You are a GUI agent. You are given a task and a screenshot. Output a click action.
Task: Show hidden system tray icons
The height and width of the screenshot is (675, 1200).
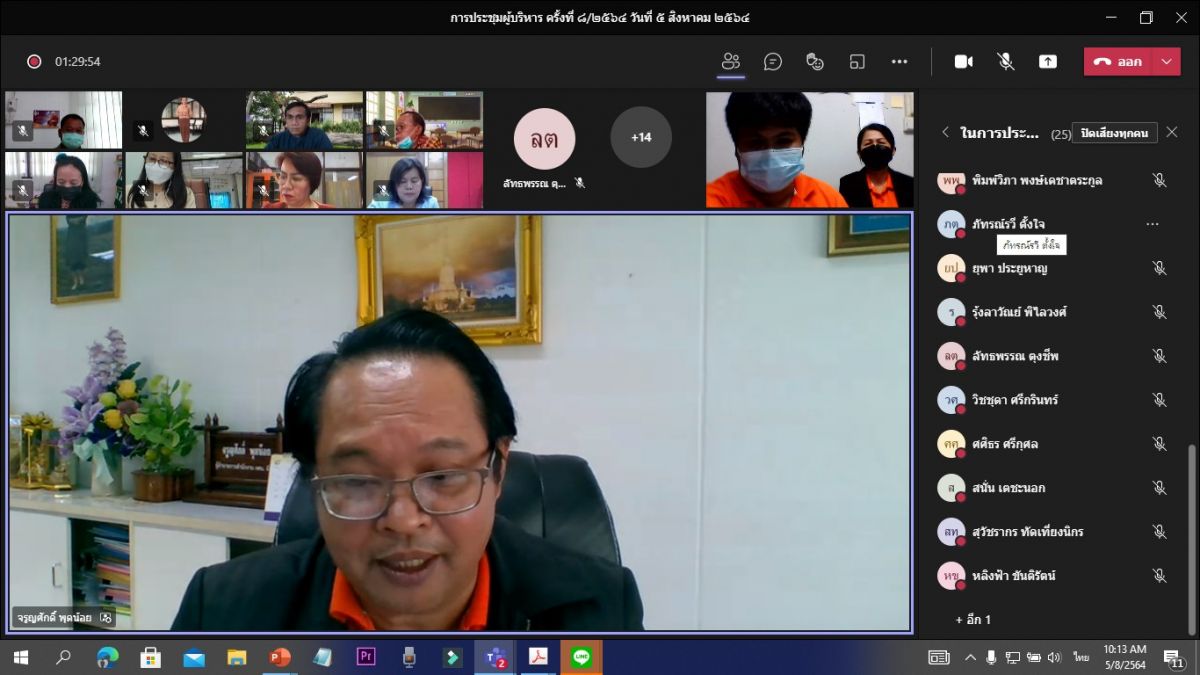(x=969, y=657)
